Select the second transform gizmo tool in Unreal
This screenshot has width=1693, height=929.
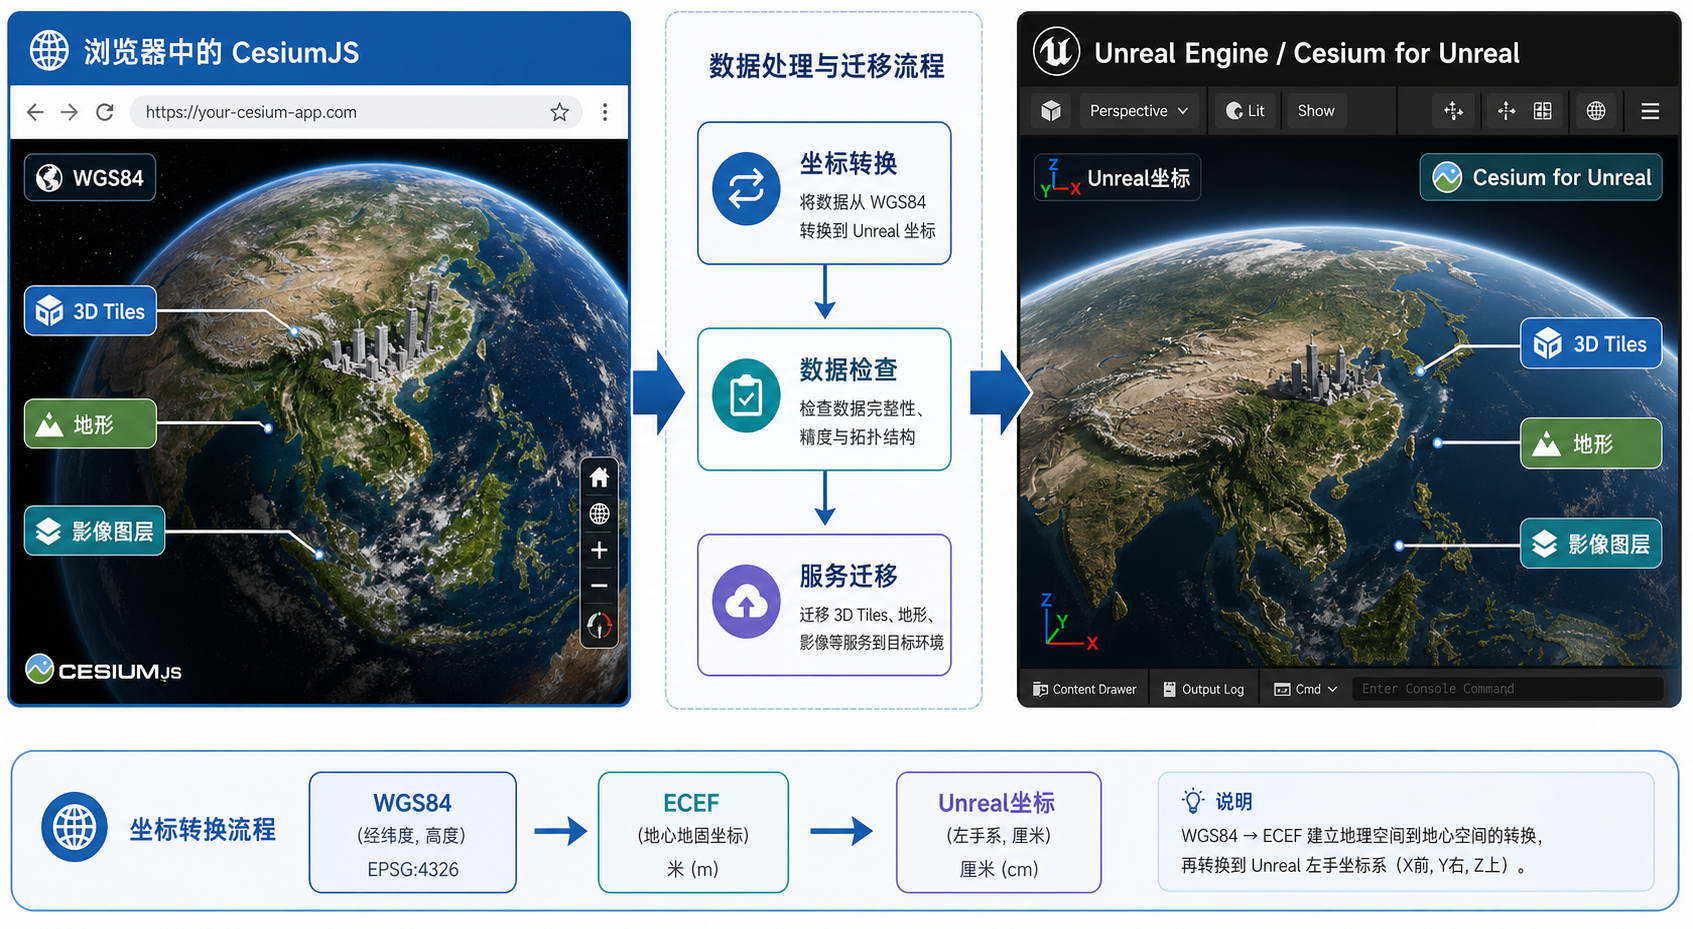point(1507,111)
